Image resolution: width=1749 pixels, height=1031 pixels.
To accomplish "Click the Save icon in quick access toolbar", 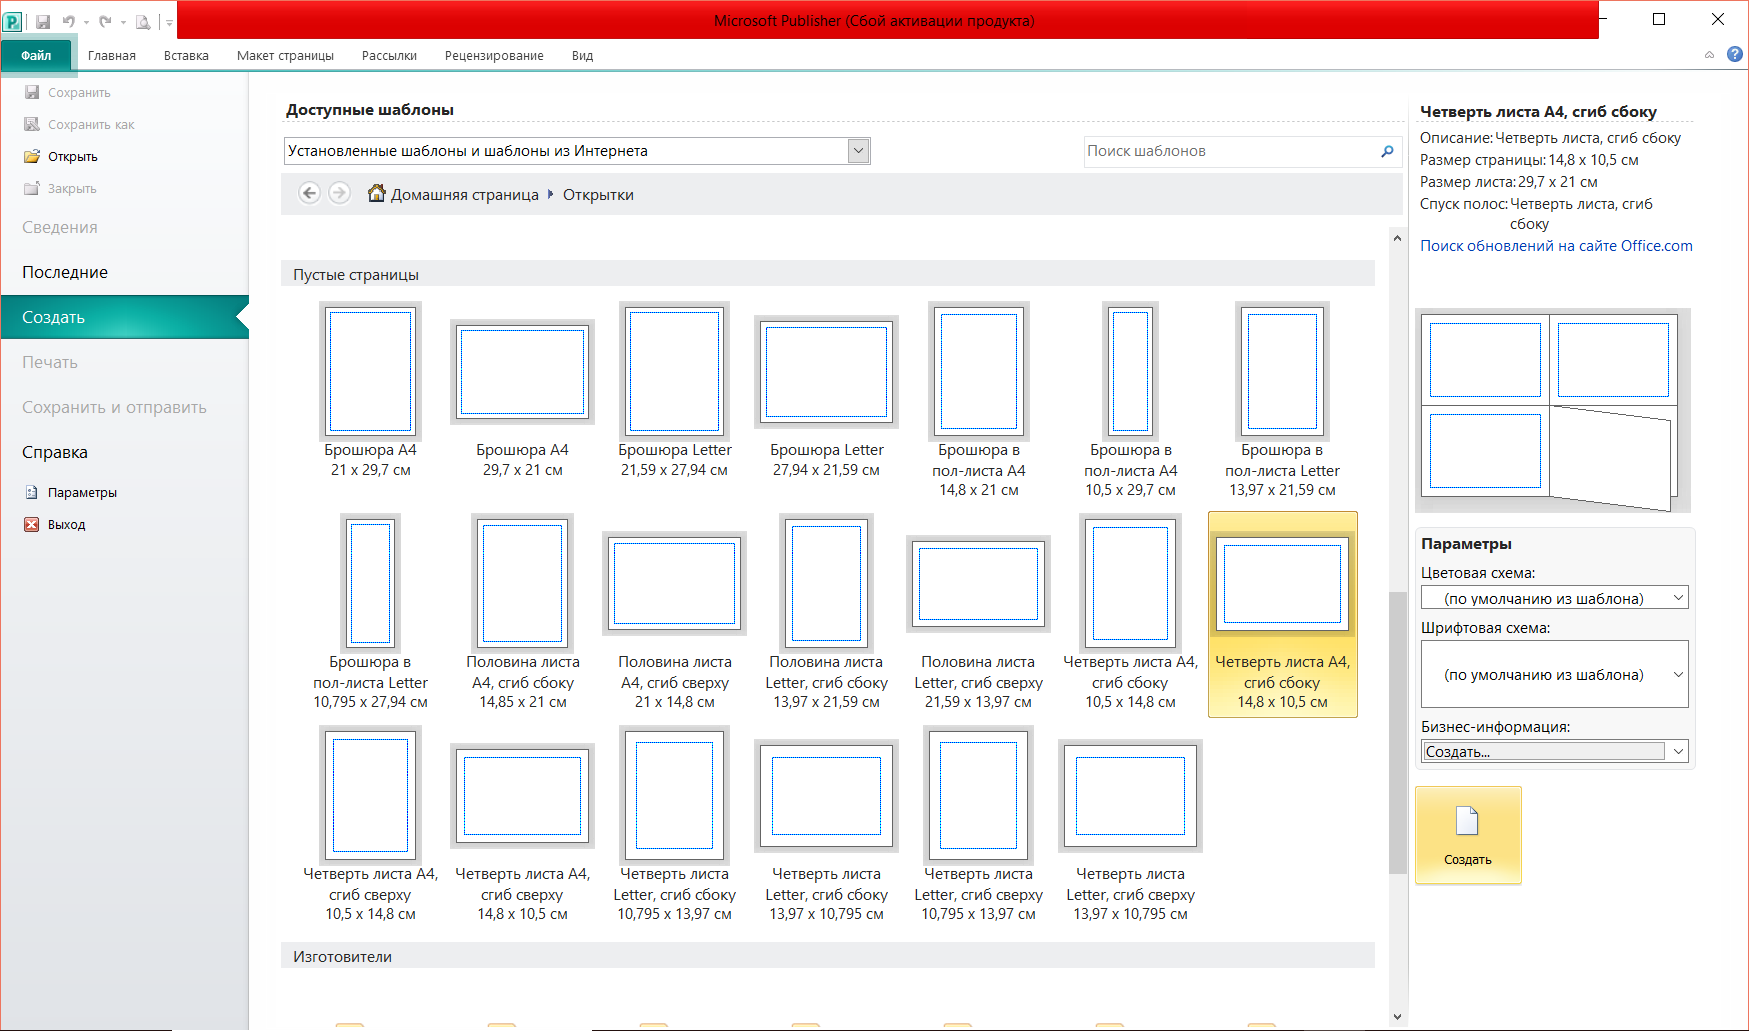I will (43, 21).
